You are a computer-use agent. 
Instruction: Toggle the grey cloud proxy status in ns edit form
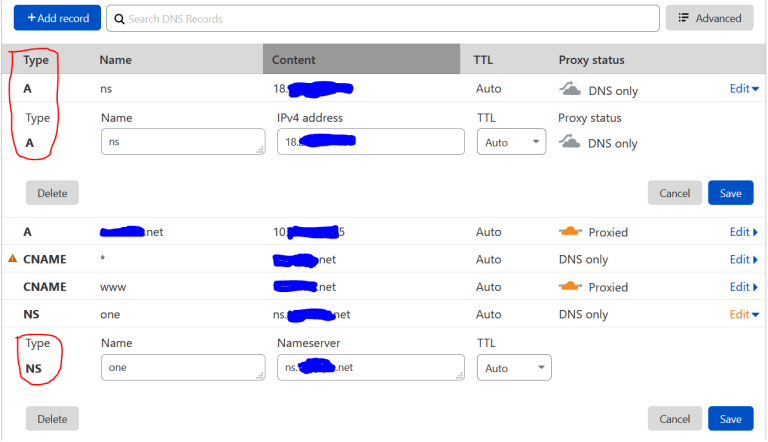571,142
